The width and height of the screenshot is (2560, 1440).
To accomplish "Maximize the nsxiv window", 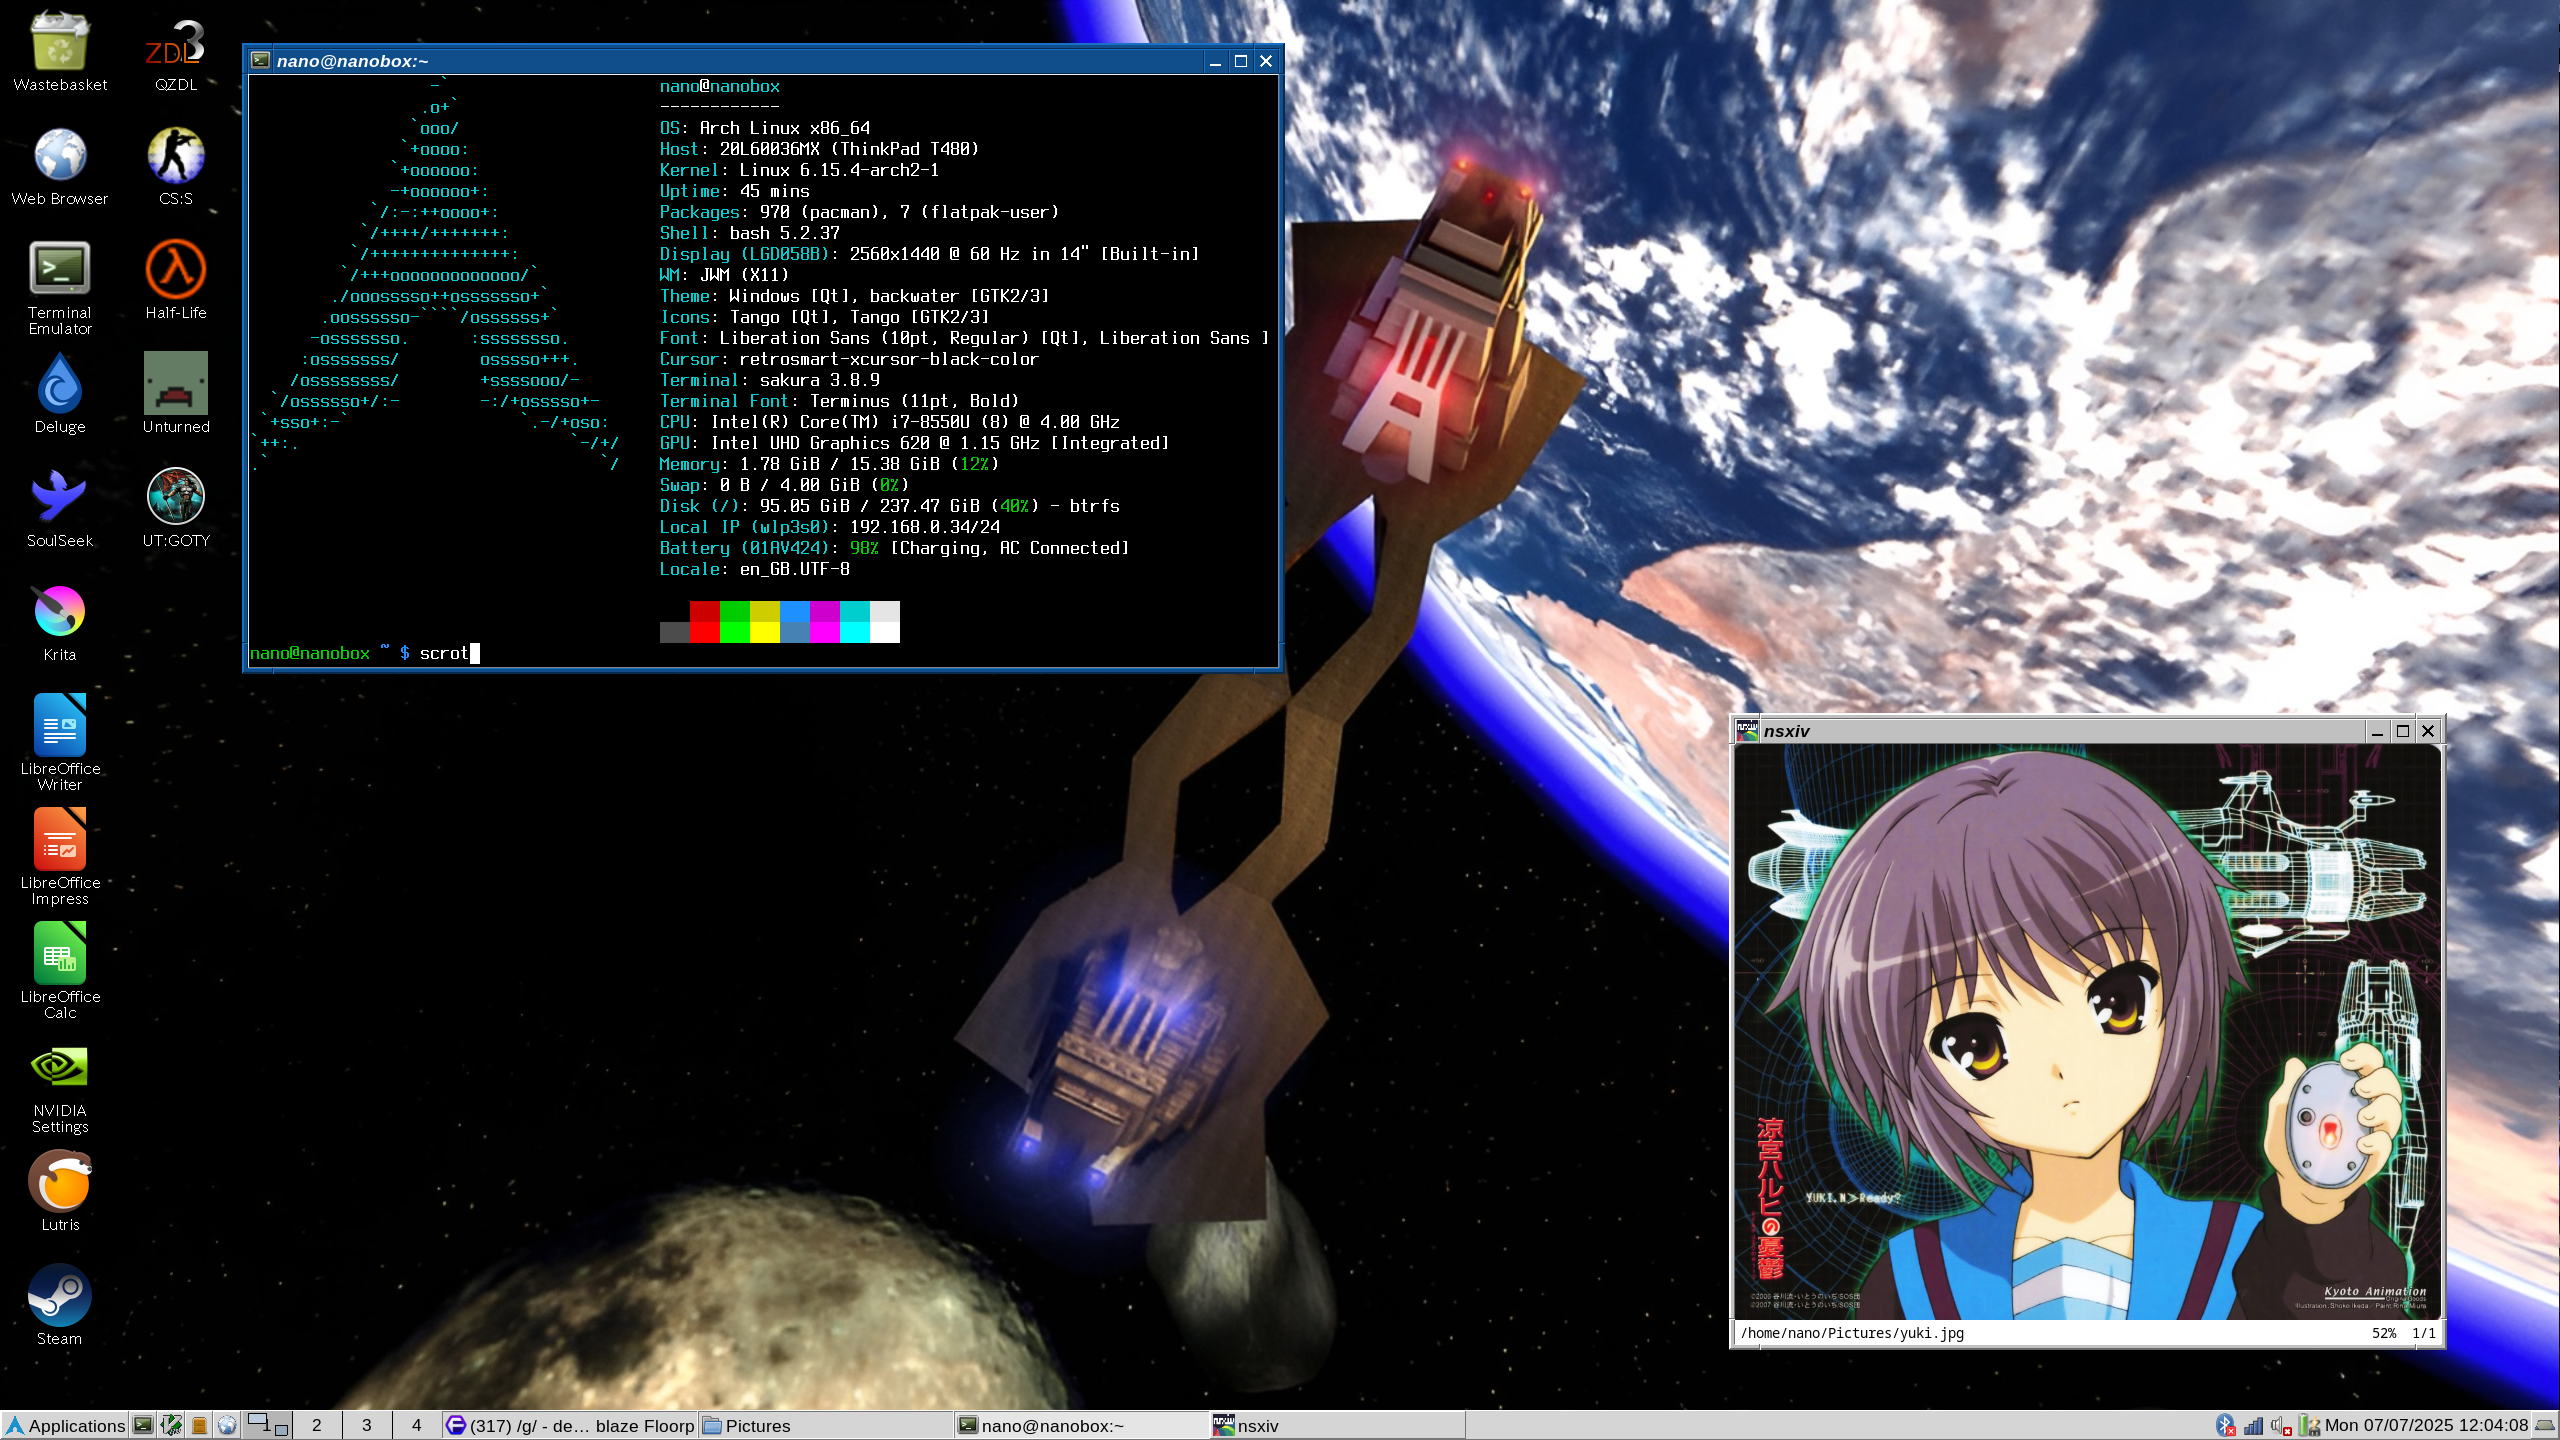I will (2403, 731).
